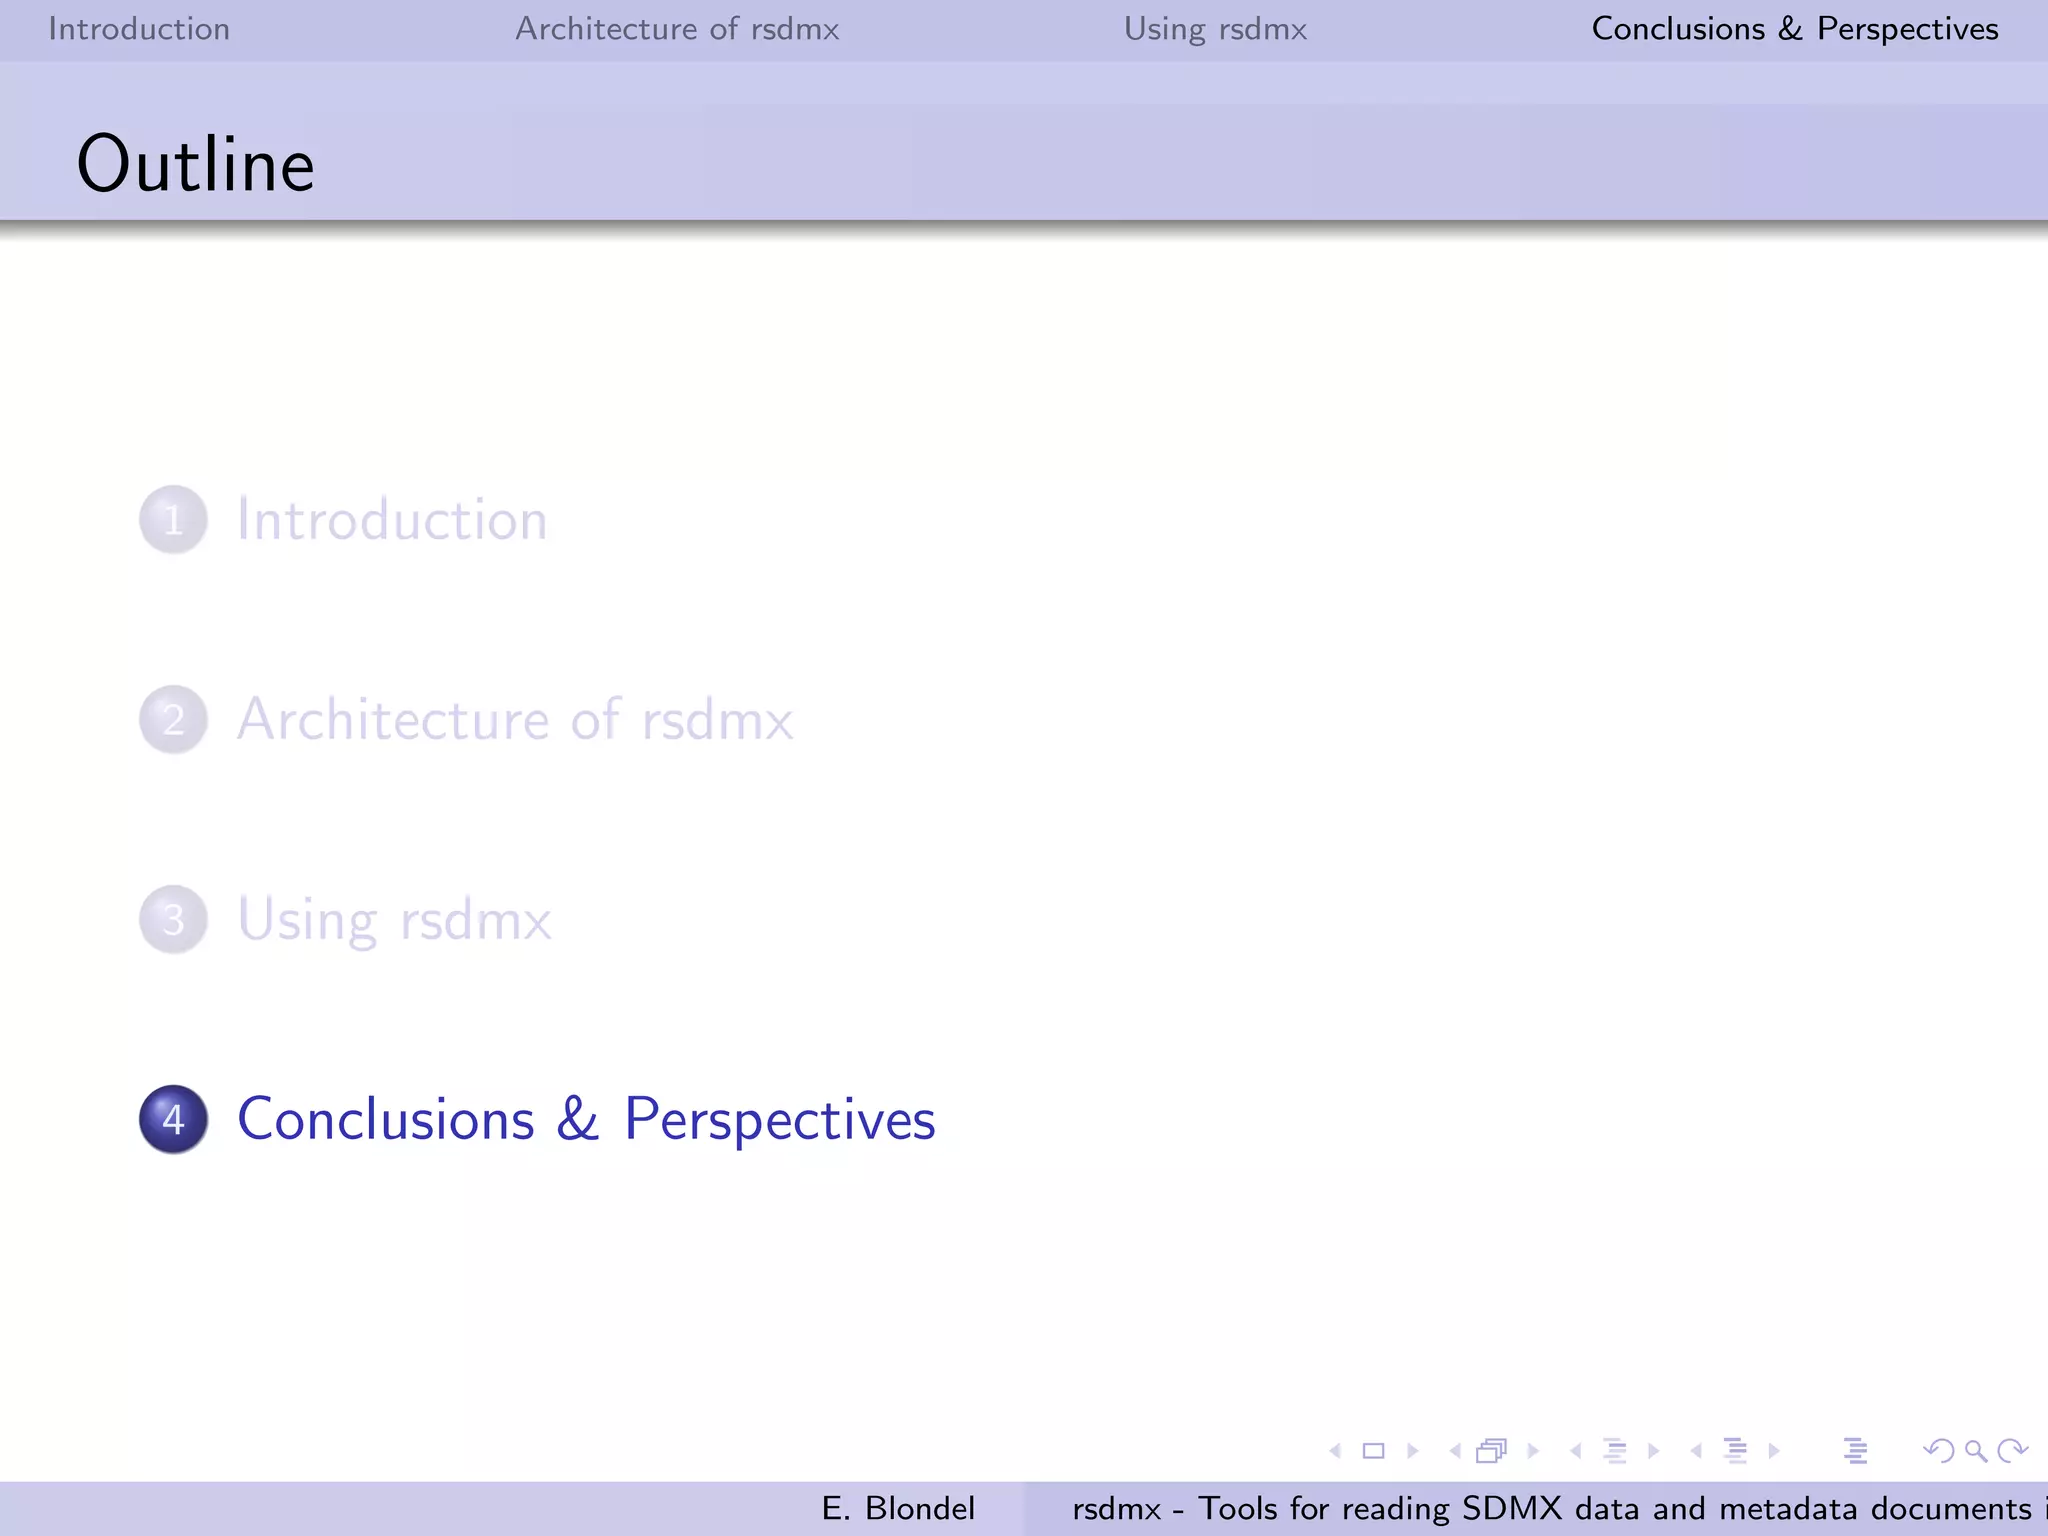Viewport: 2048px width, 1536px height.
Task: Jump to Architecture of rsdmx outline entry
Action: coord(515,719)
